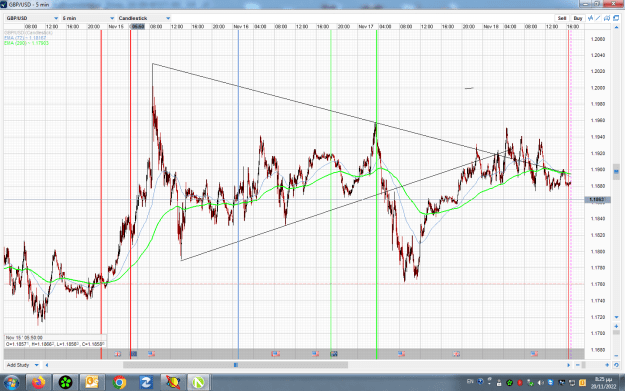The image size is (625, 391).
Task: Click the volume speaker icon in tray
Action: click(540, 383)
